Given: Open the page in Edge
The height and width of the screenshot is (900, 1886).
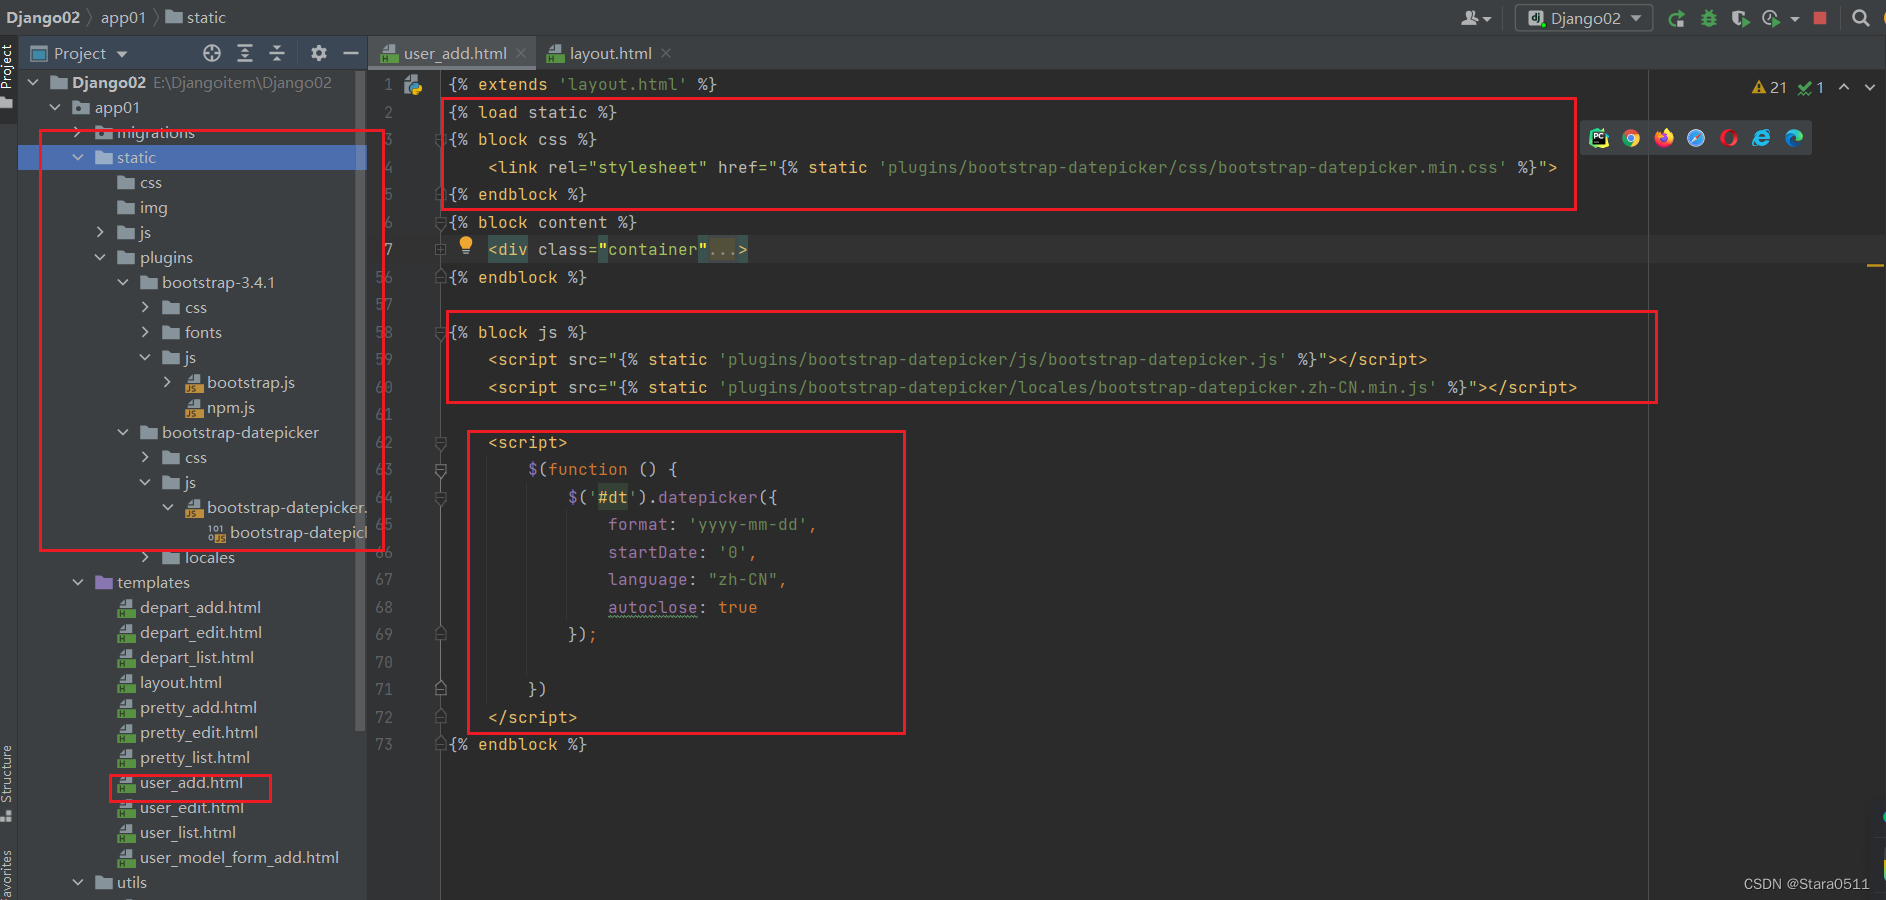Looking at the screenshot, I should point(1794,138).
